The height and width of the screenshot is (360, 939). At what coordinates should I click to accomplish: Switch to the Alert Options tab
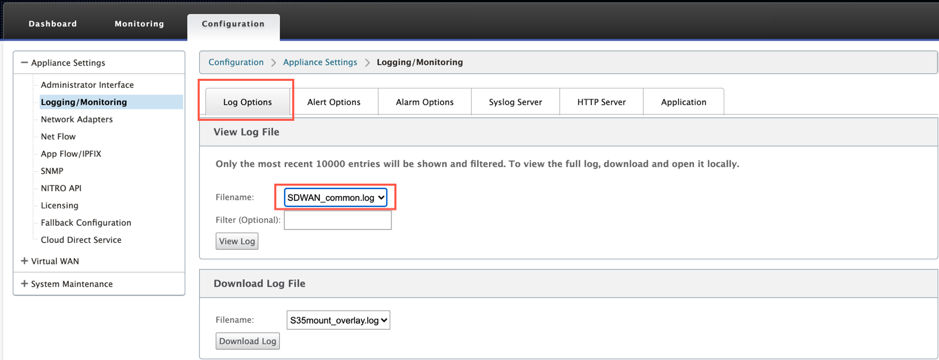click(x=334, y=102)
